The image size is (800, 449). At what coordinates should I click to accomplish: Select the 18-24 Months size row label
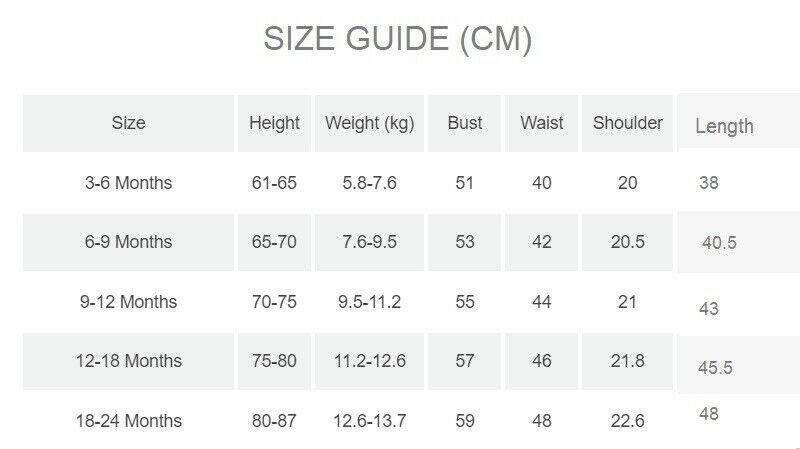click(x=128, y=421)
